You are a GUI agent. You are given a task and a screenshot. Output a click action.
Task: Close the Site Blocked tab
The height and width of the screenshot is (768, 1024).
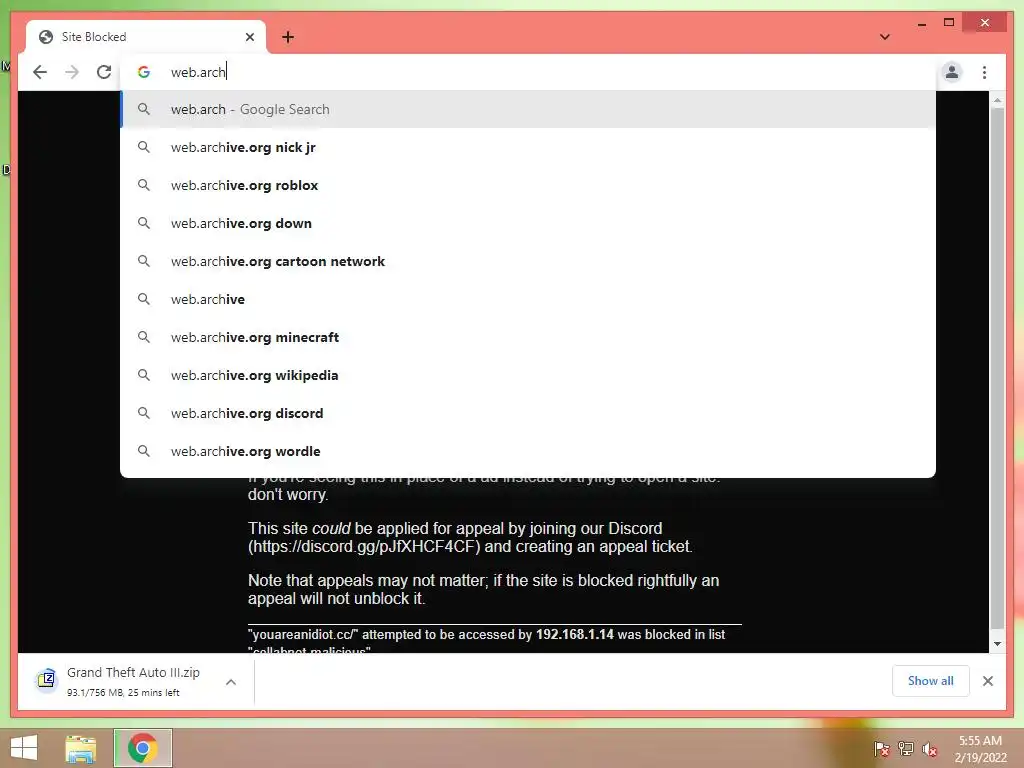(x=249, y=37)
